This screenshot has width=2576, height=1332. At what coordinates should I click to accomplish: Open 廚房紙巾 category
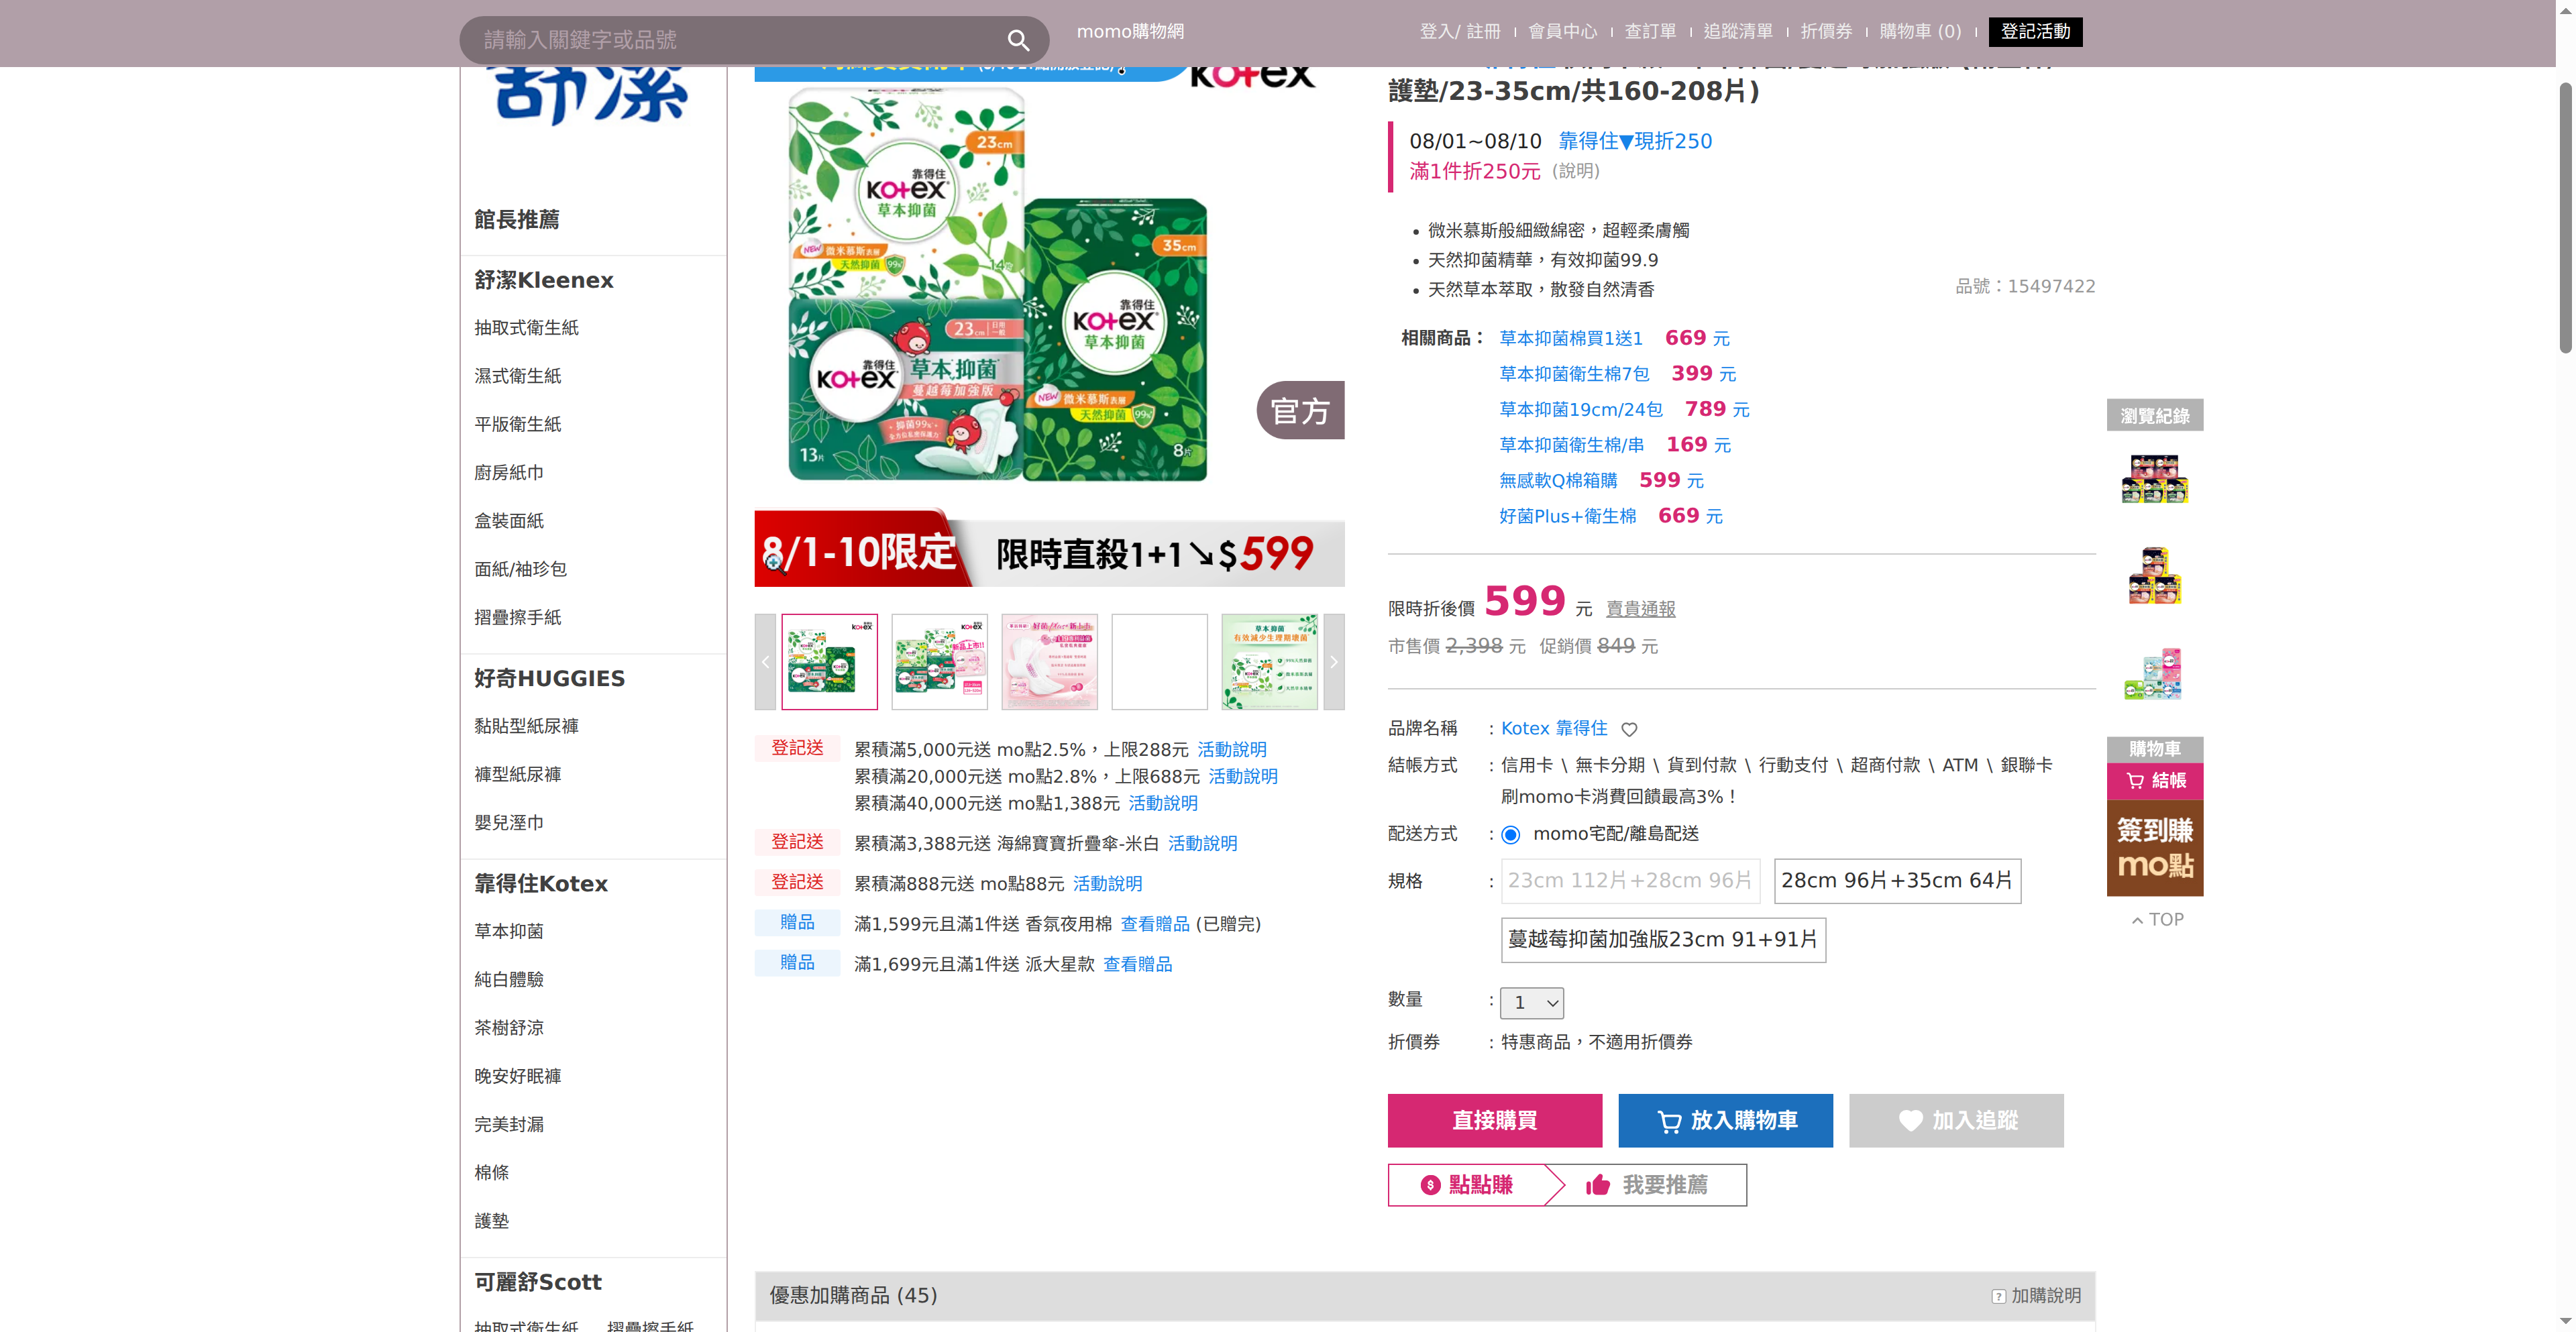(x=509, y=473)
